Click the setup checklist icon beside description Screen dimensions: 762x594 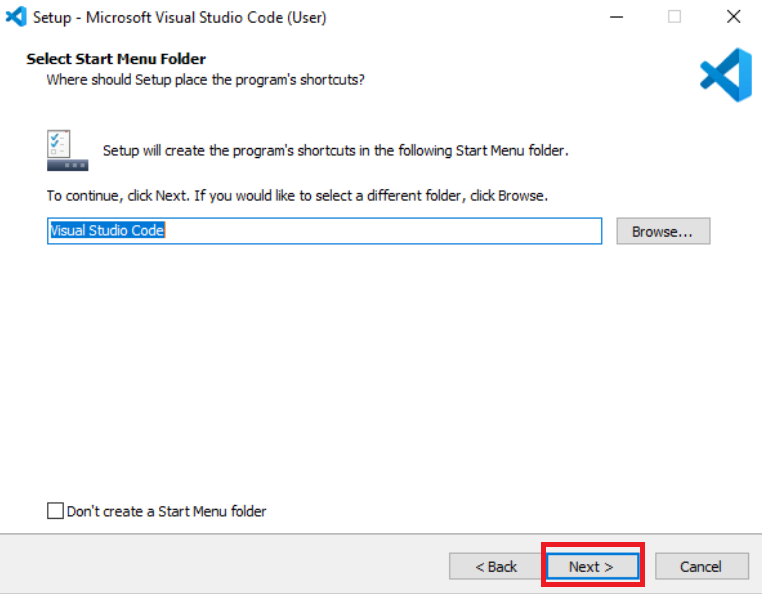tap(67, 150)
